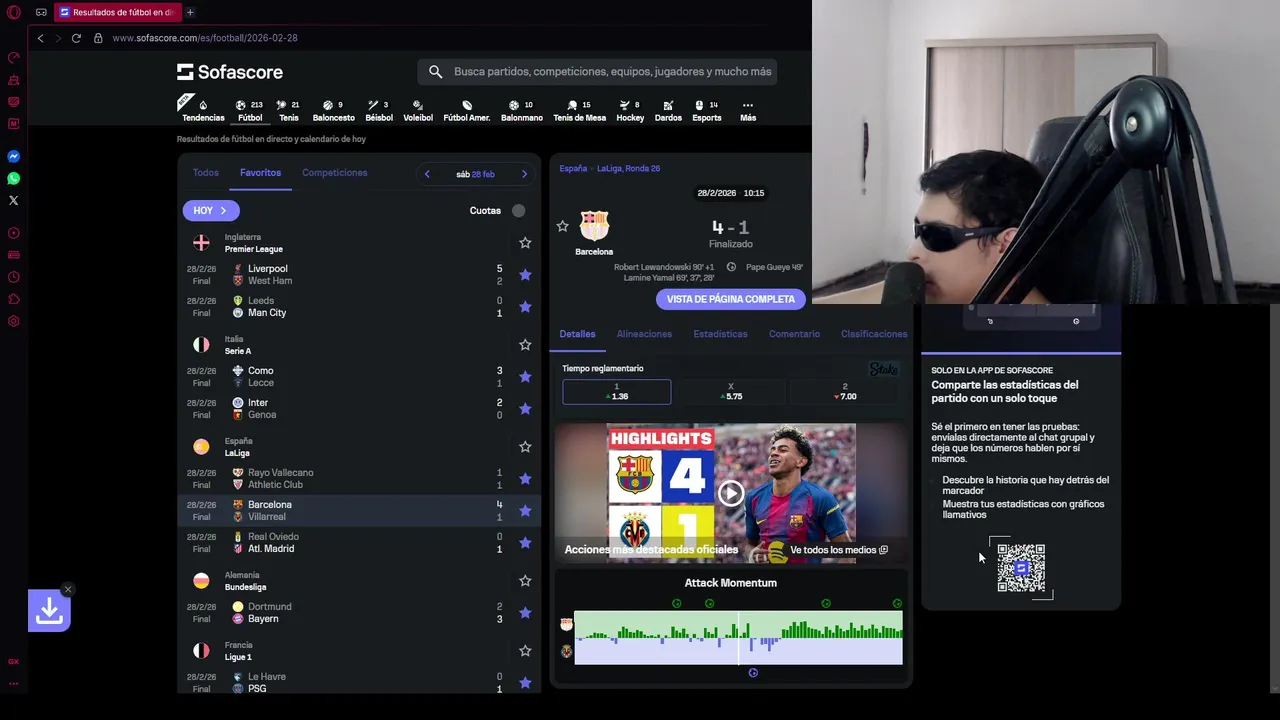The image size is (1280, 720).
Task: Open the Opera main menu logo
Action: click(13, 13)
